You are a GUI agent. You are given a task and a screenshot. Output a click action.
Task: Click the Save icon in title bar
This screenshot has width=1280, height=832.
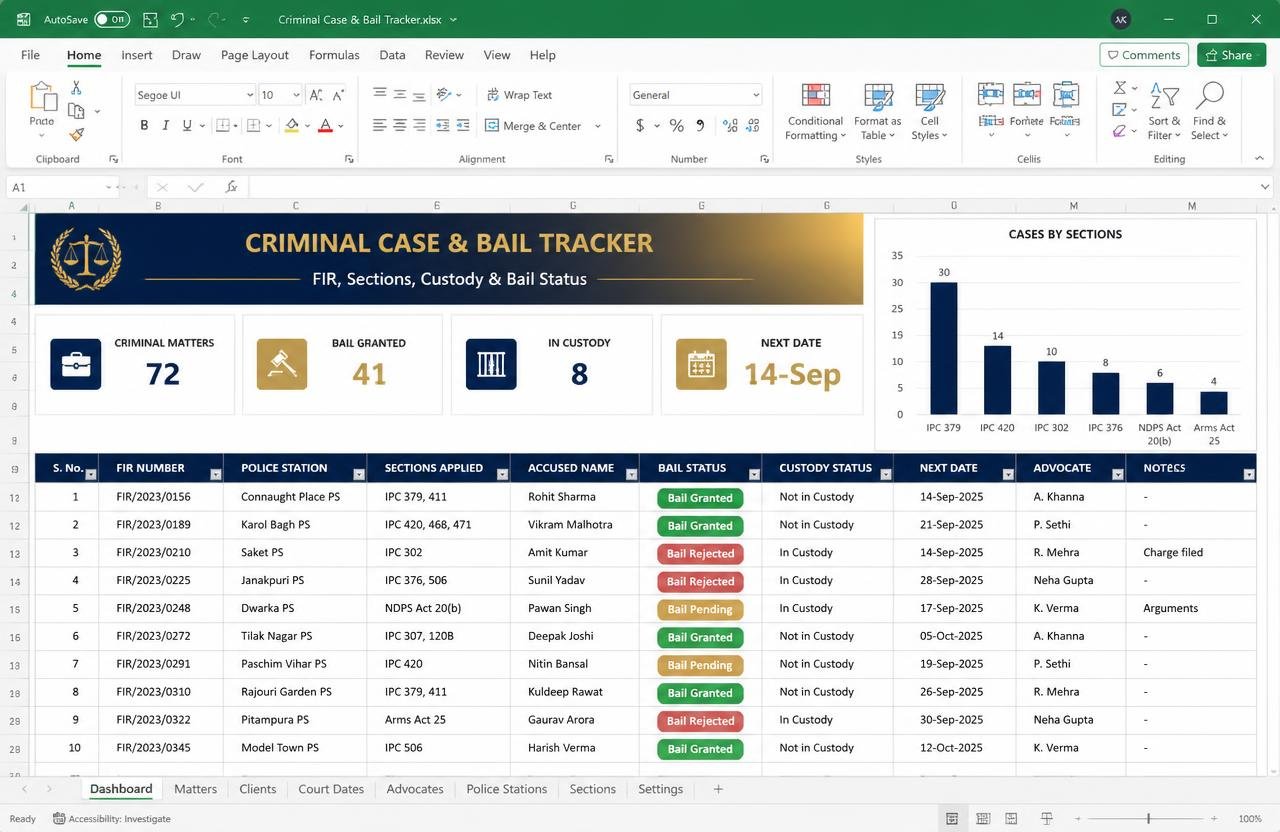(x=150, y=19)
